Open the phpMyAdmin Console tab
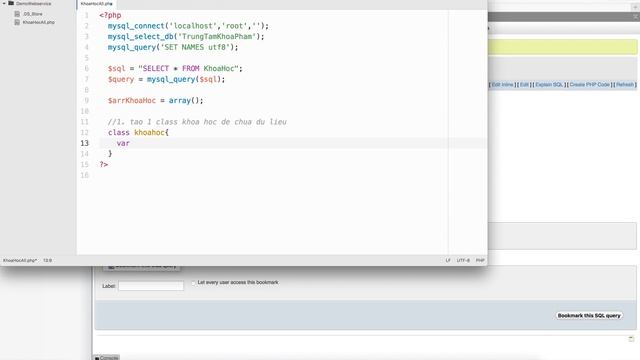This screenshot has width=640, height=360. (x=107, y=358)
